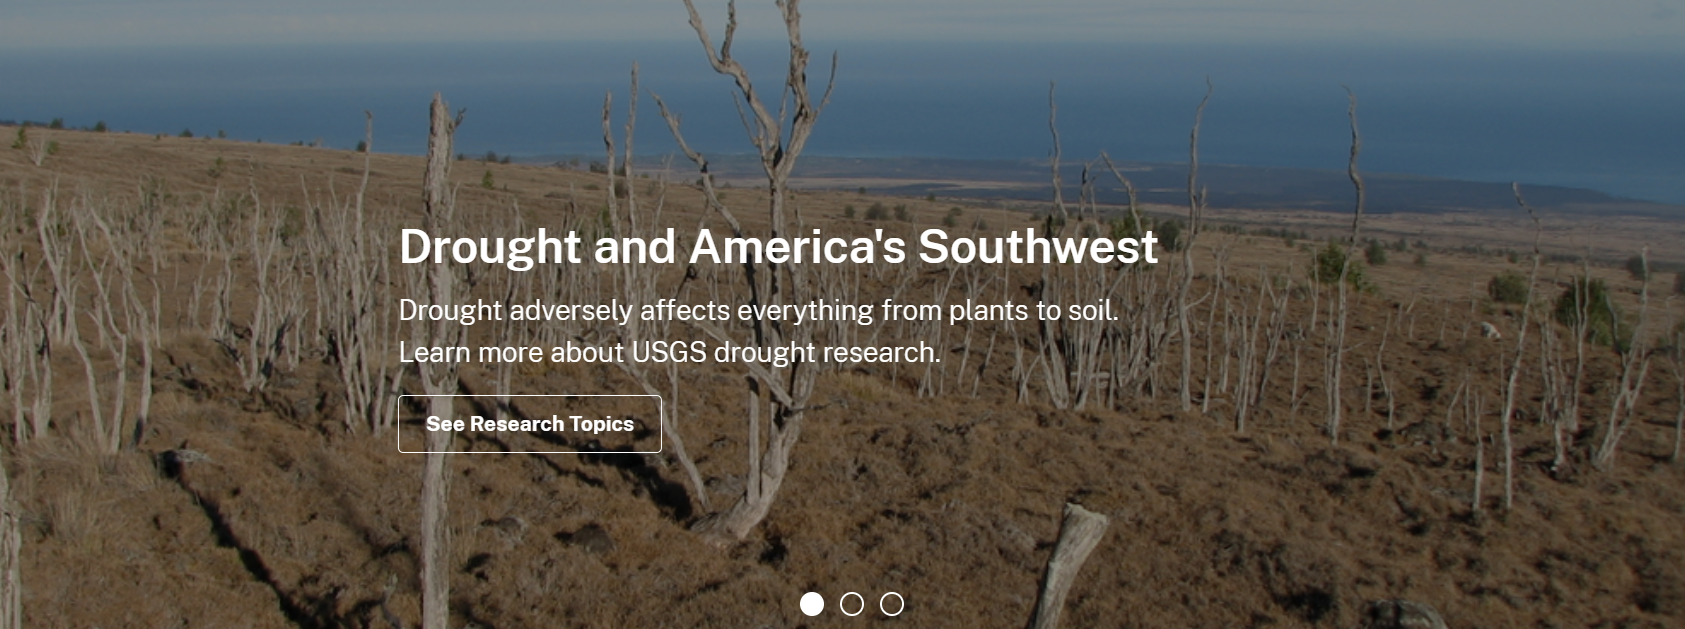The image size is (1685, 629).
Task: Jump to the third carousel slide dot
Action: 892,604
